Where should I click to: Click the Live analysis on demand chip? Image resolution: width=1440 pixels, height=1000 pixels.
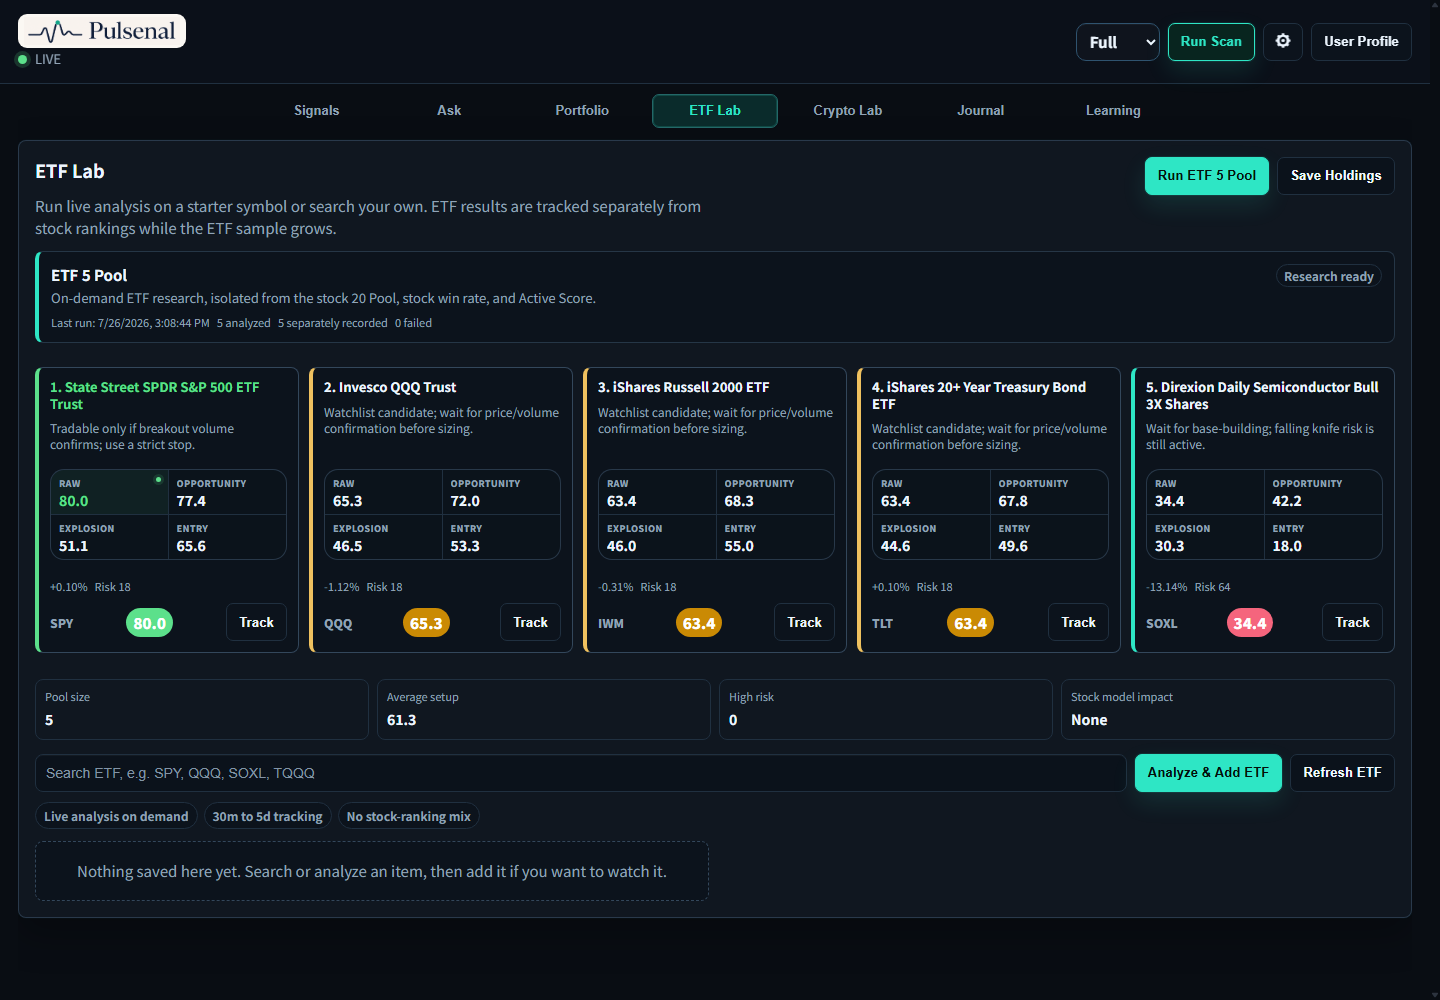116,817
